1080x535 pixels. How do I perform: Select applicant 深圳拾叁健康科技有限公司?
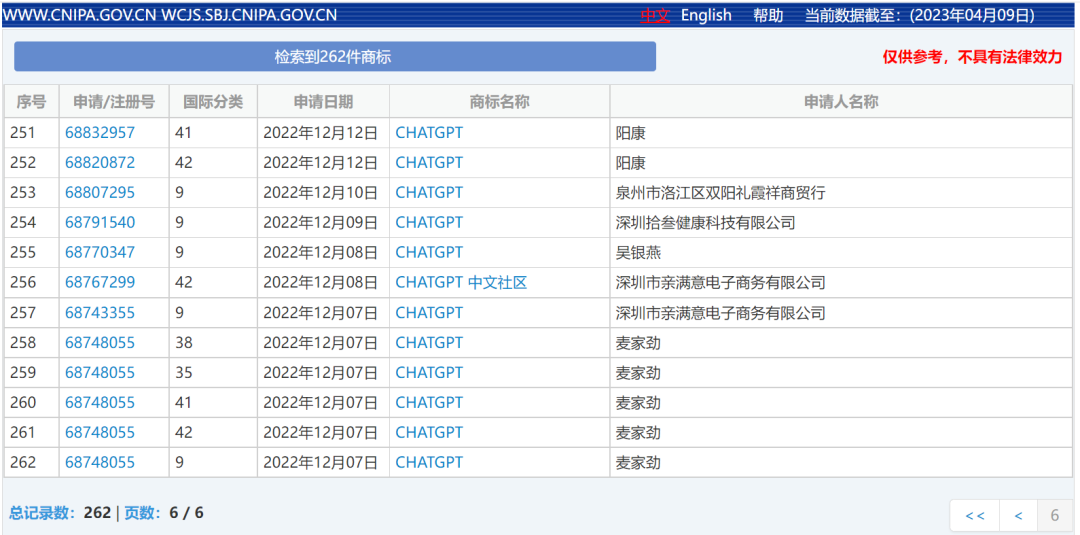coord(705,222)
